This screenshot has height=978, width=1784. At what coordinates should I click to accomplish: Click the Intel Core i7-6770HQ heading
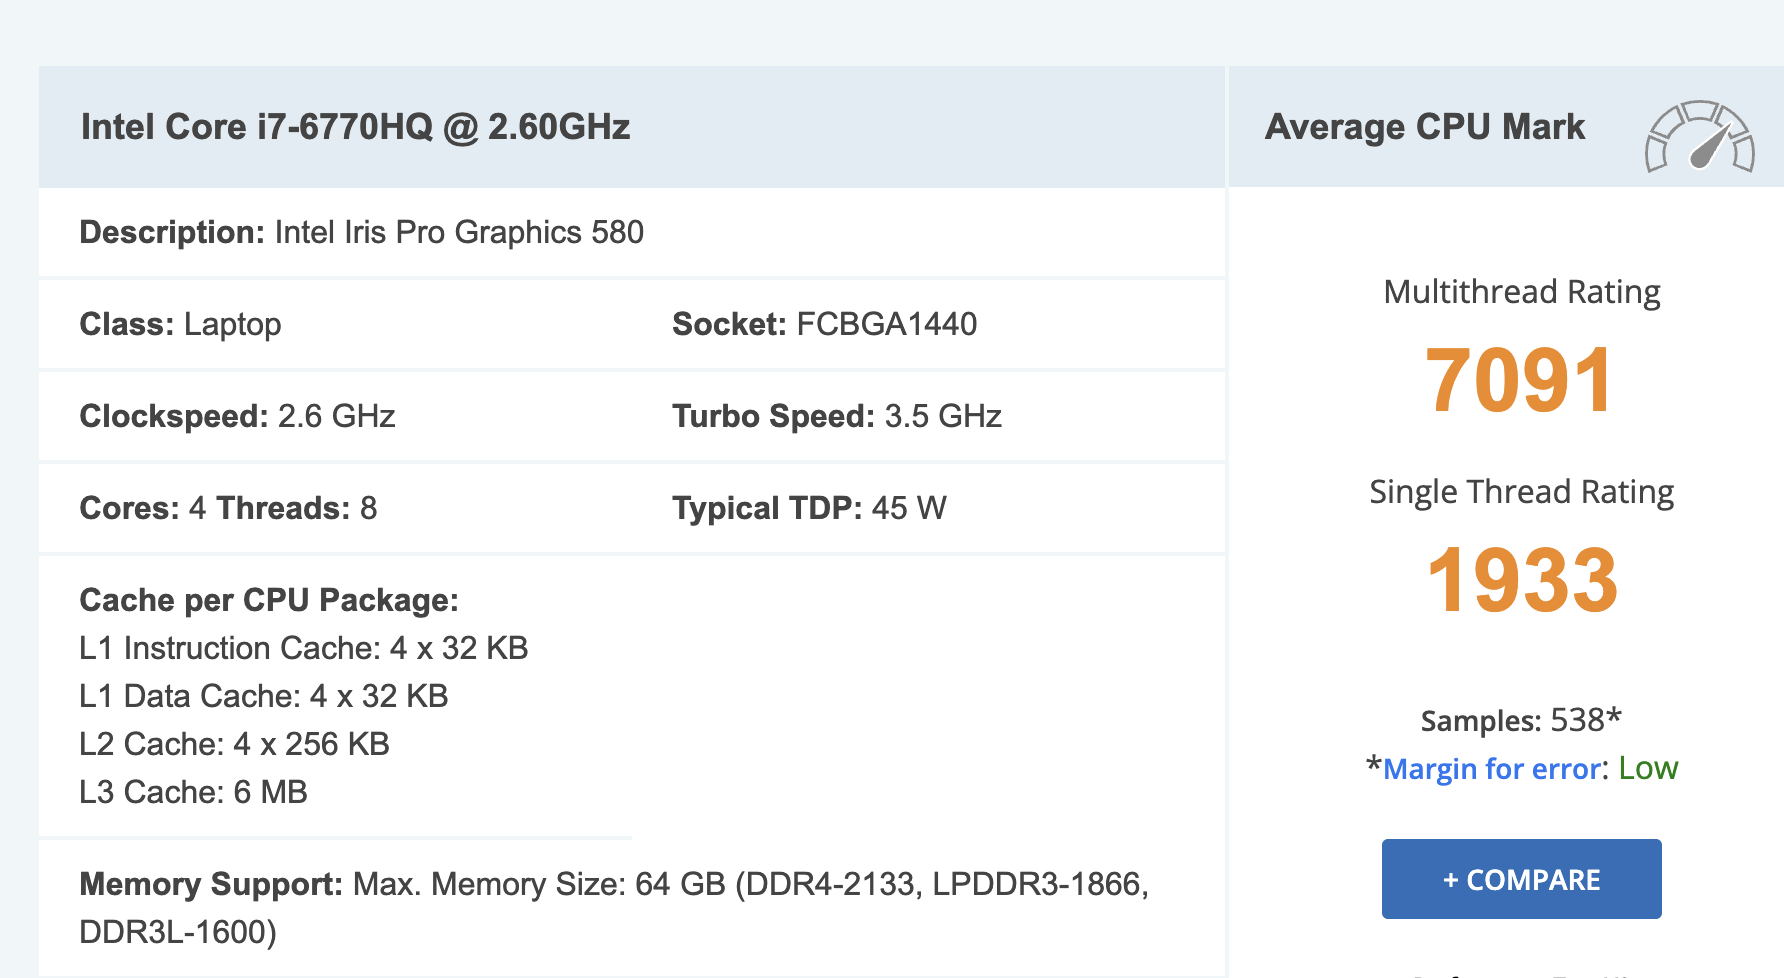[x=355, y=127]
